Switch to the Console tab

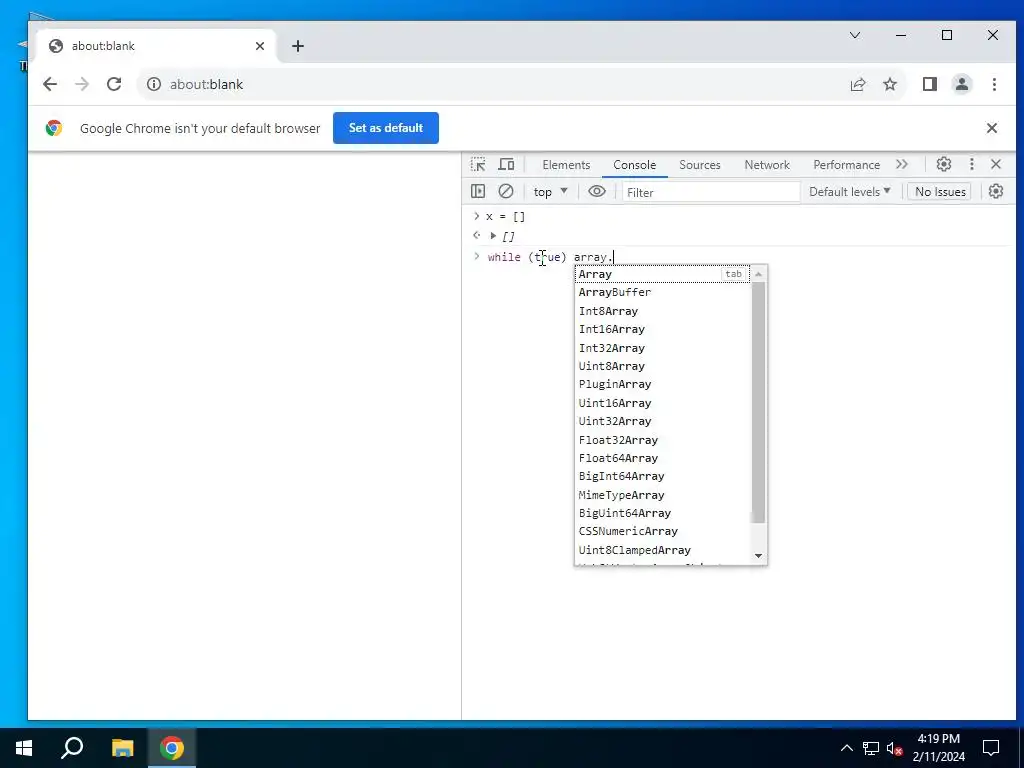(x=634, y=165)
